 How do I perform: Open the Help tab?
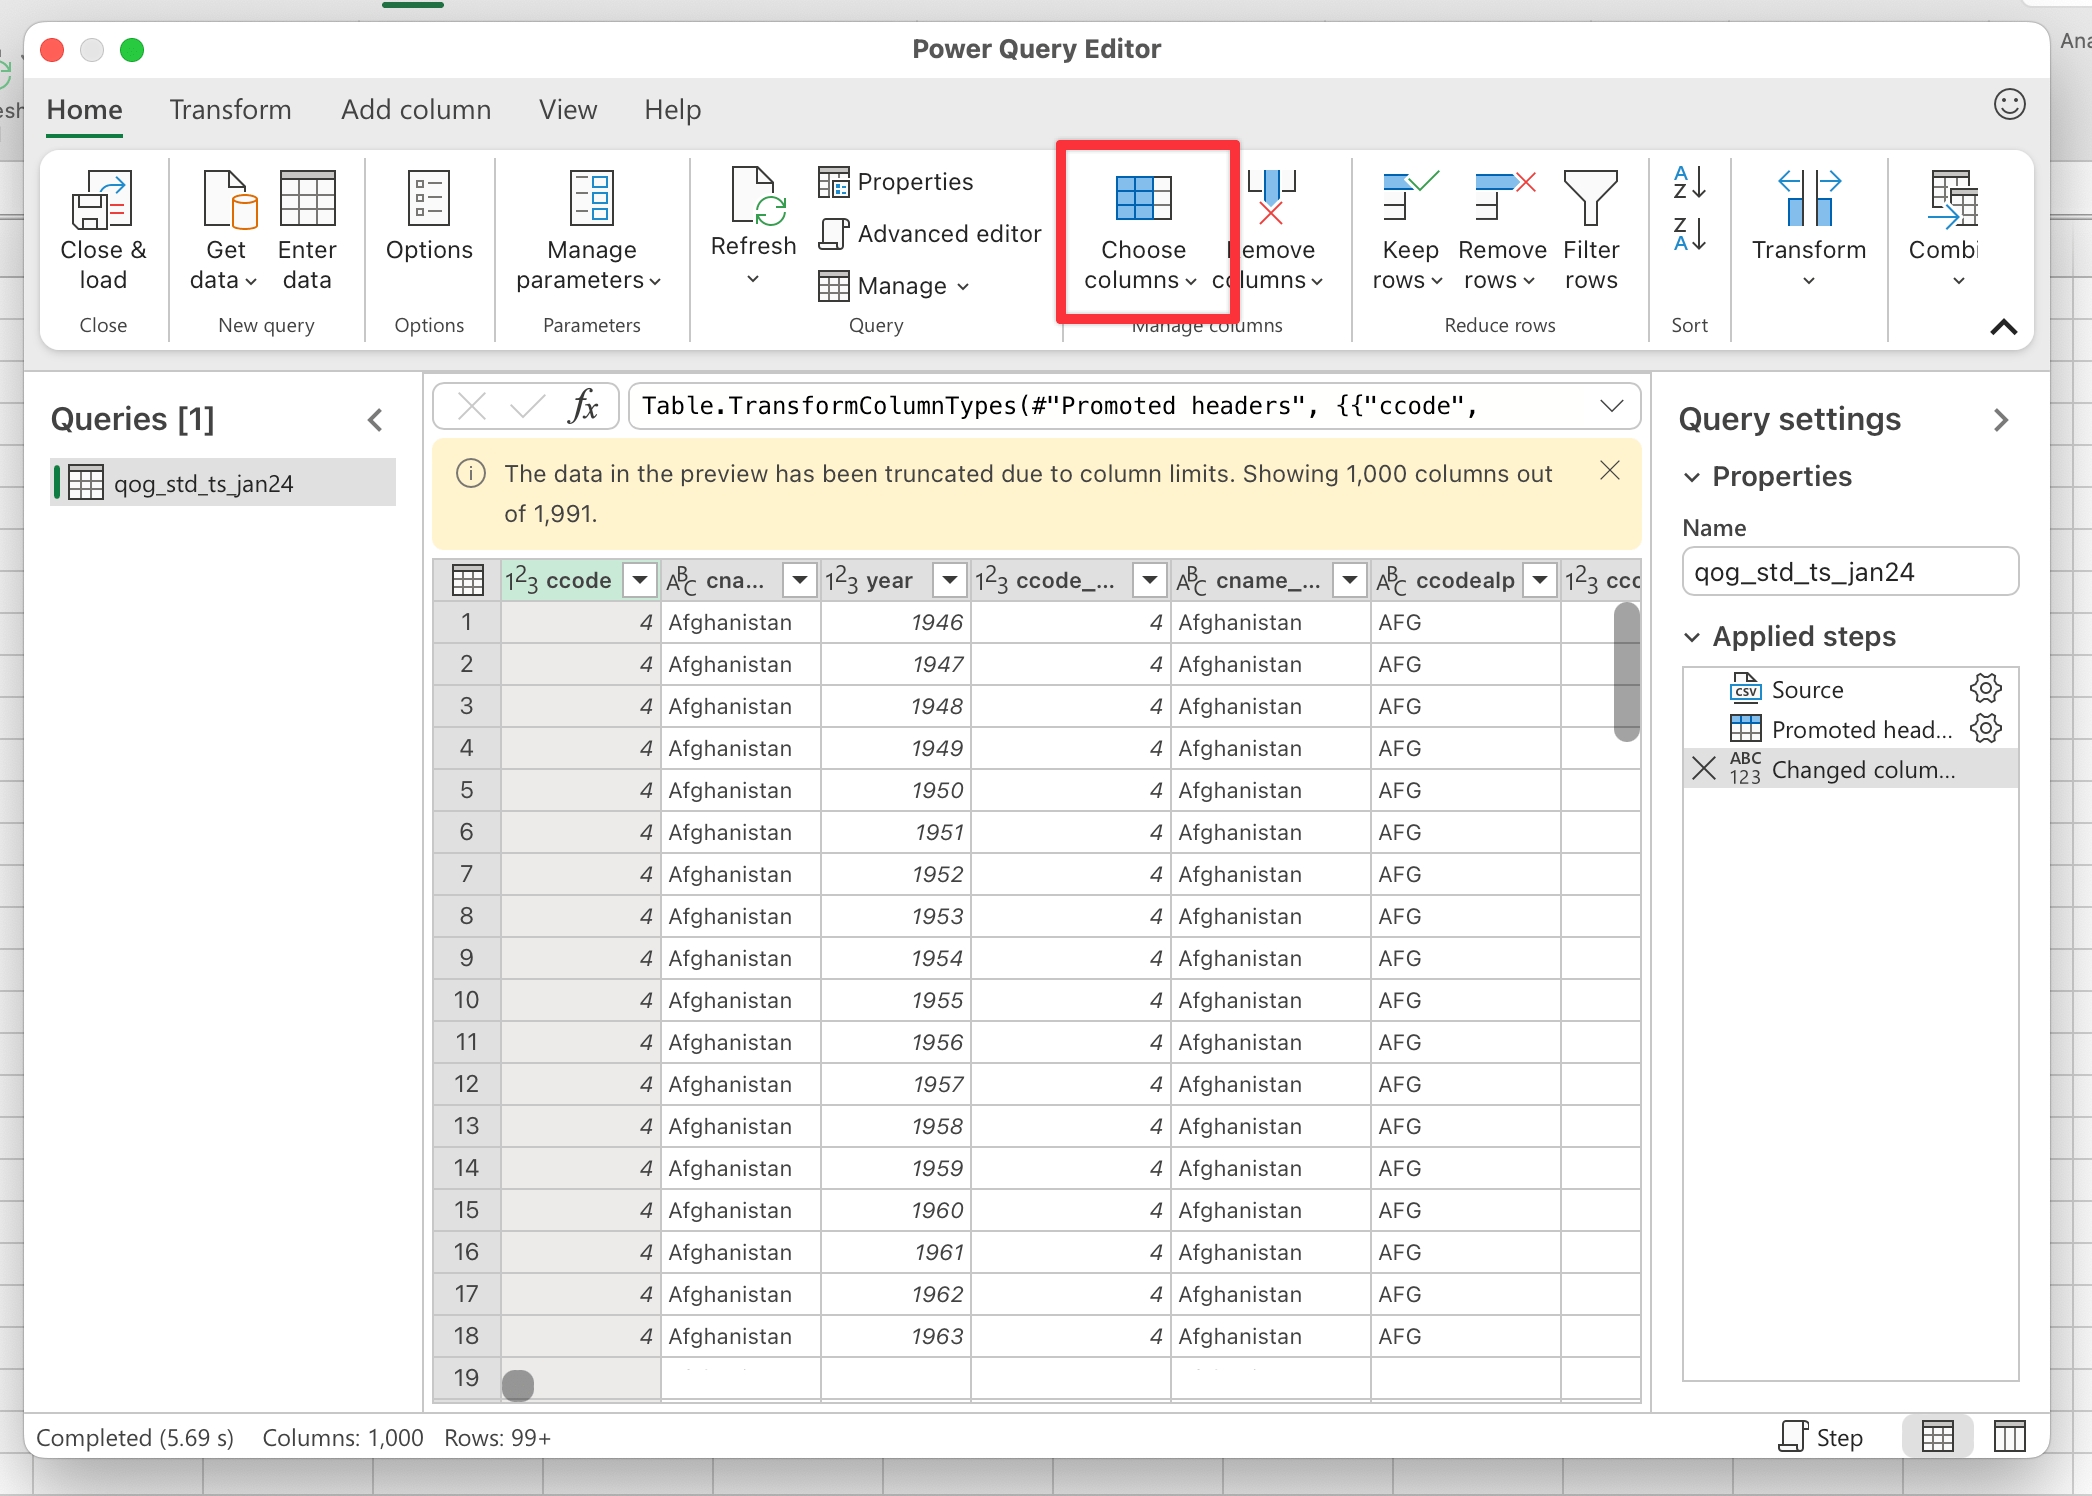click(672, 110)
